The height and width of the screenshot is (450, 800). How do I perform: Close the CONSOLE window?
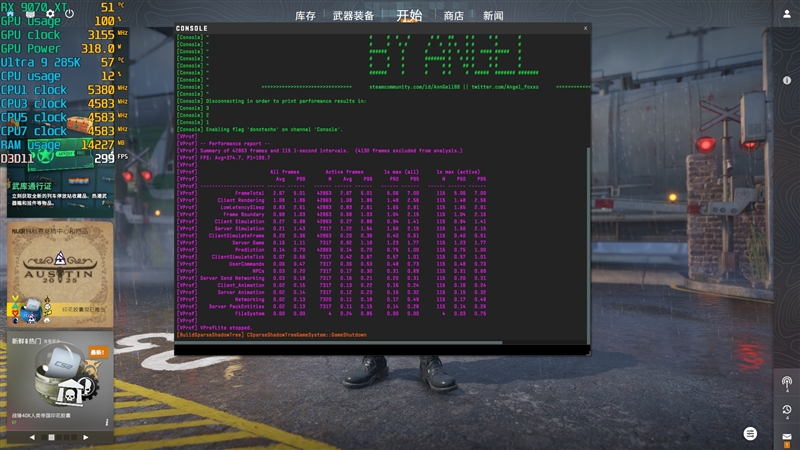coord(585,28)
